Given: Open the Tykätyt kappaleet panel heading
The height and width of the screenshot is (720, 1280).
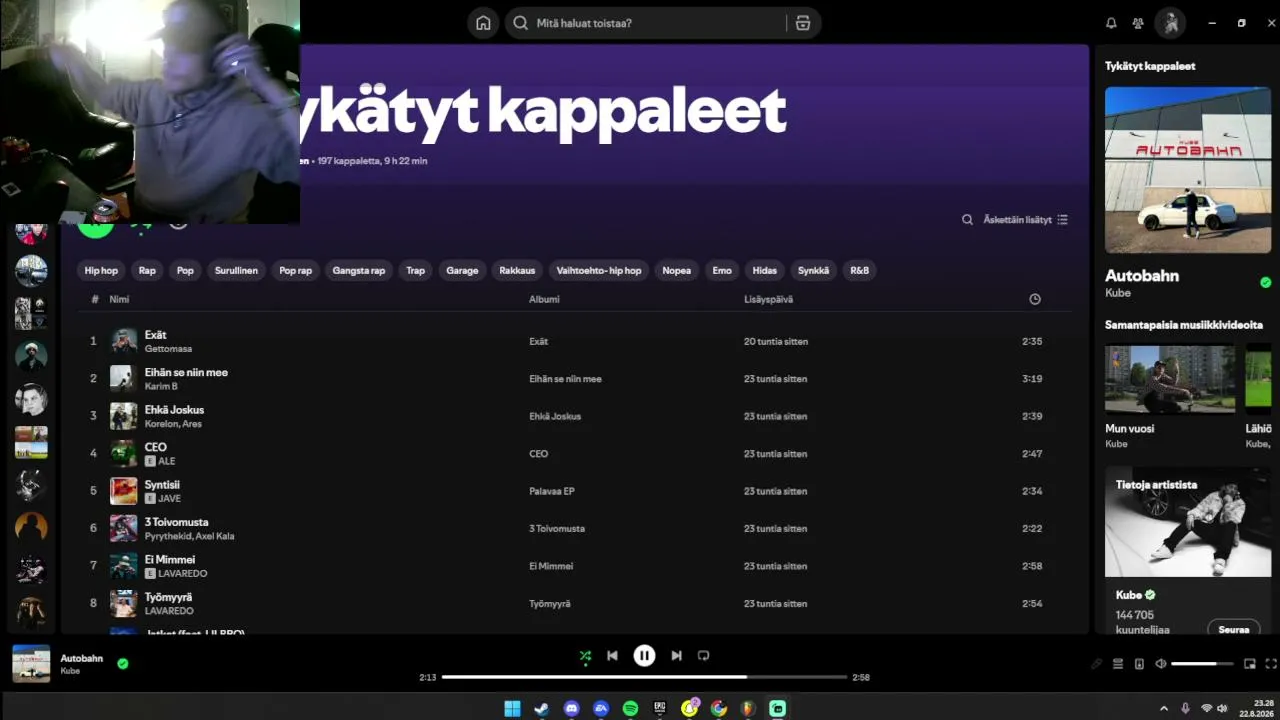Looking at the screenshot, I should coord(1150,66).
